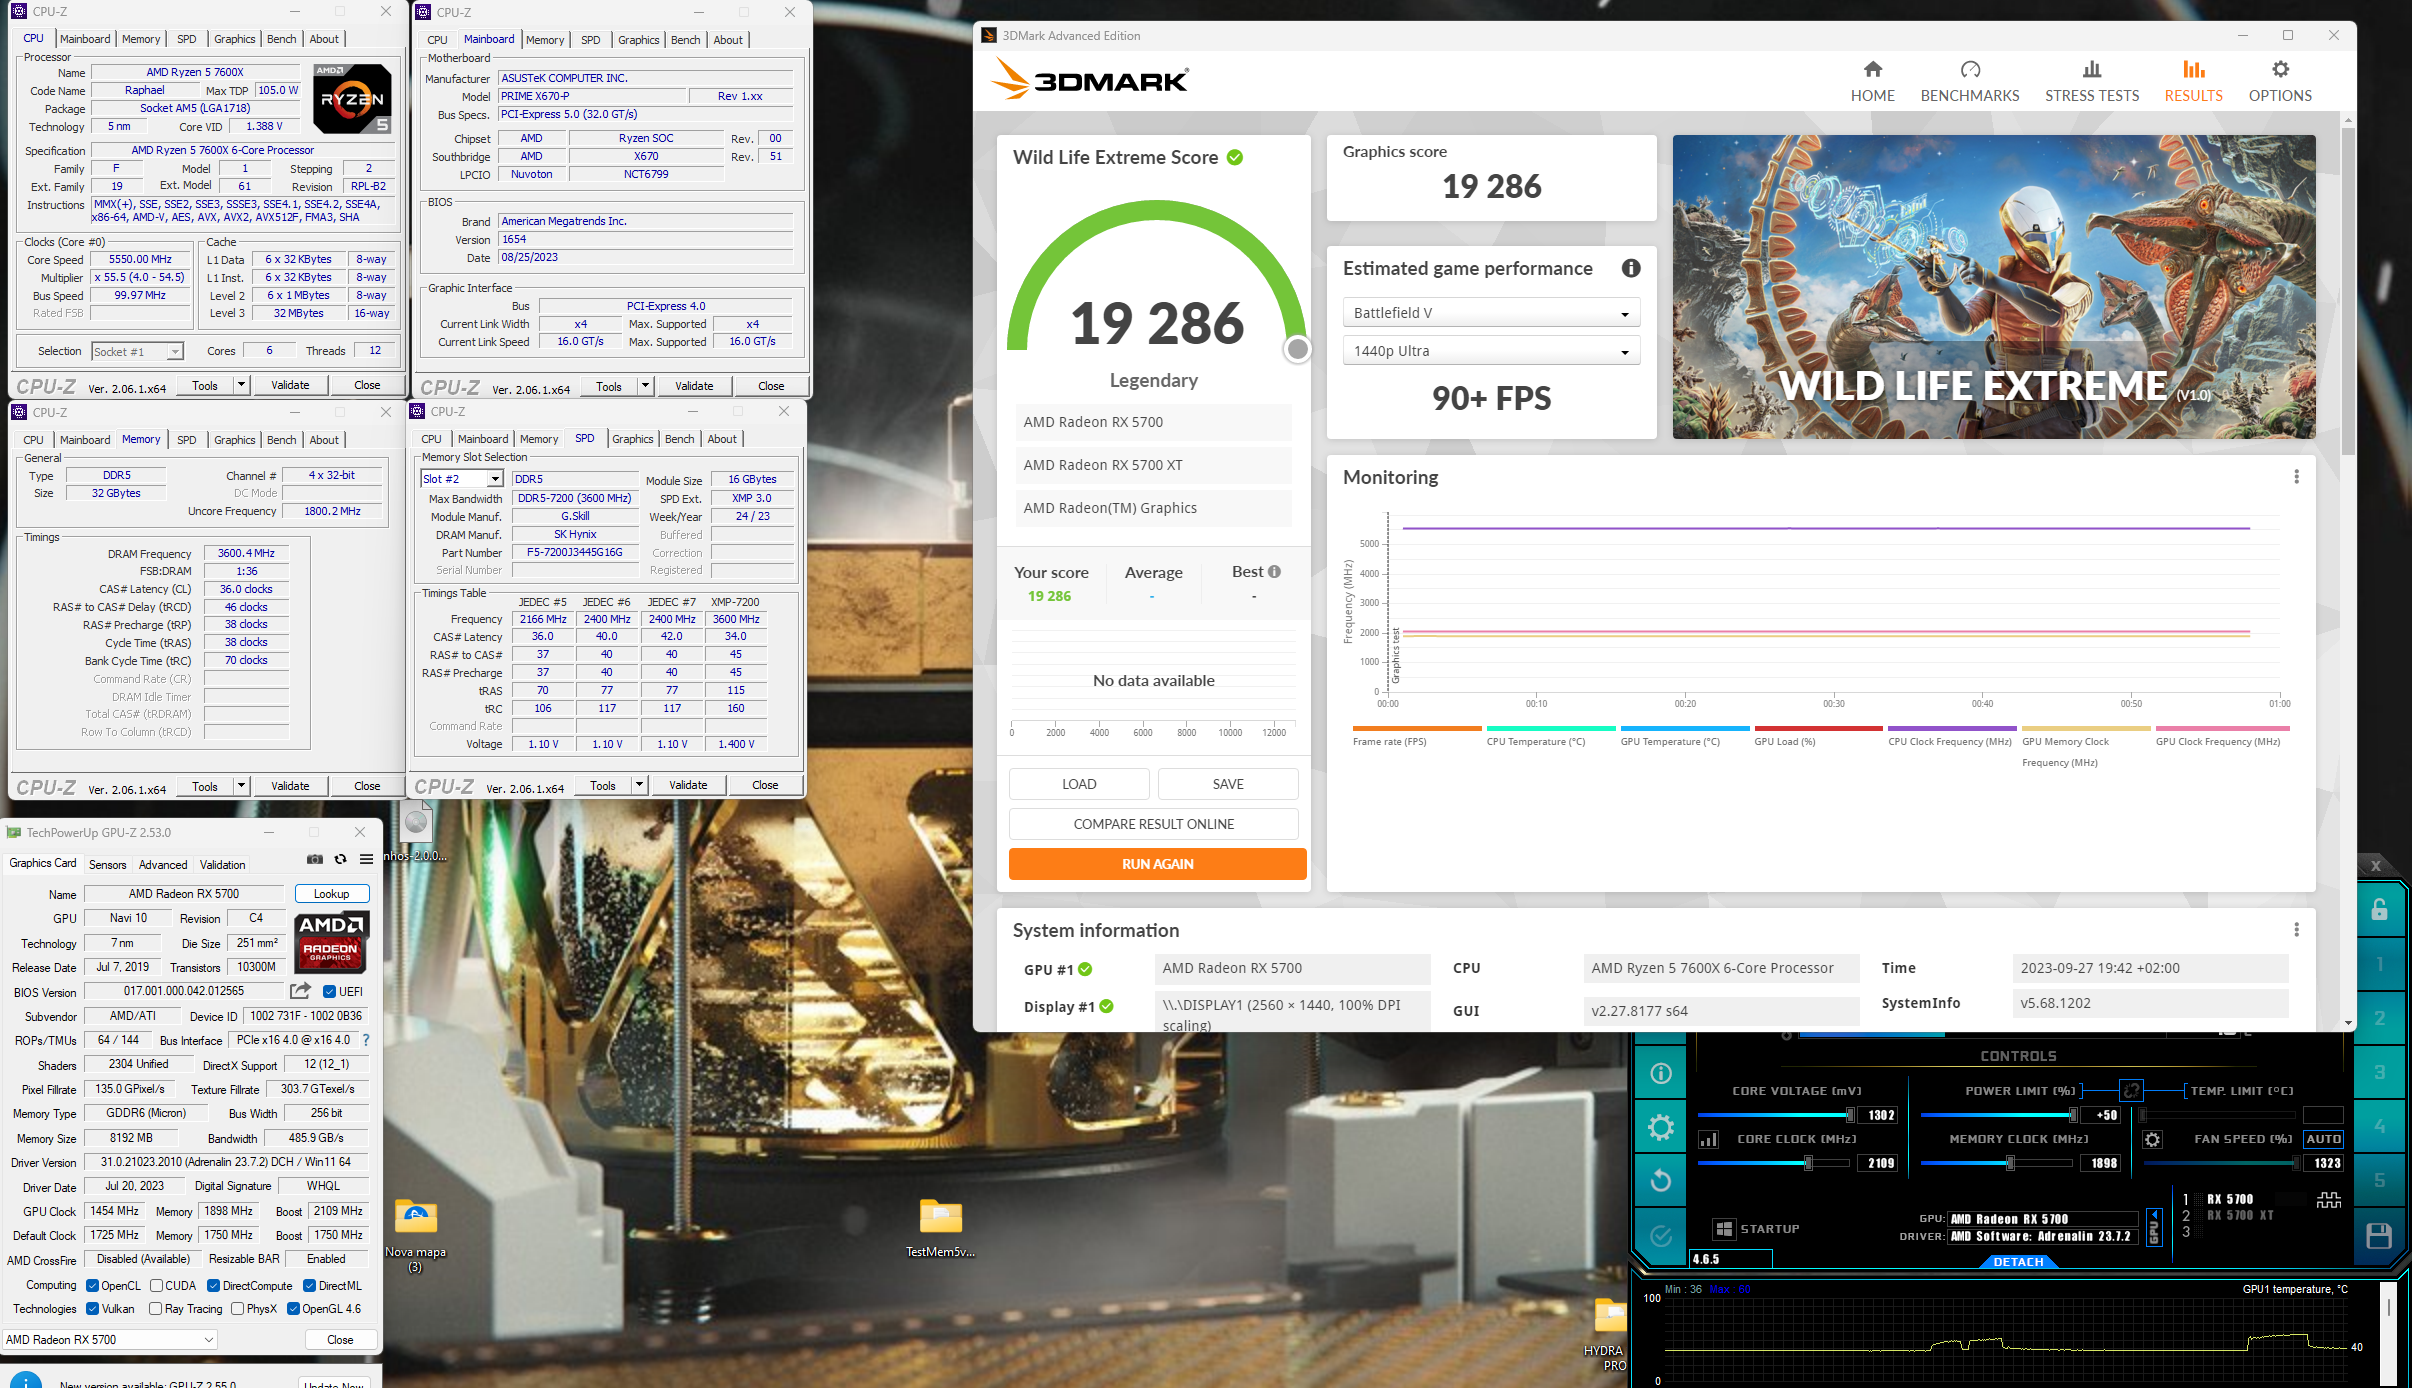Toggle the DirectML checkbox in GPU-Z
Screen dimensions: 2412x1388
coord(309,1286)
